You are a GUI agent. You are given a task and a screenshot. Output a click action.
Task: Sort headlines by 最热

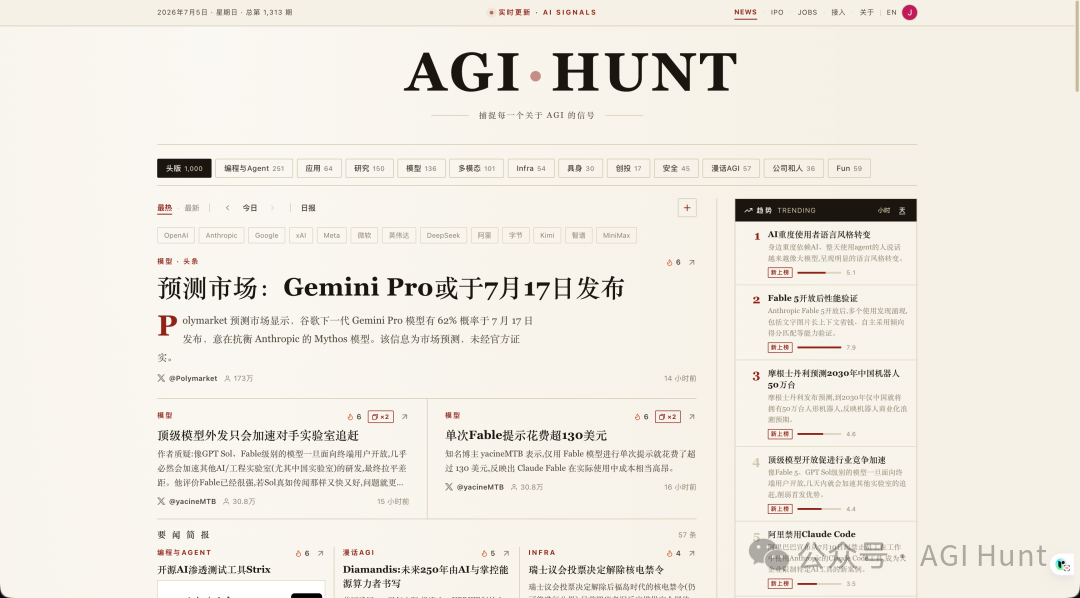click(165, 208)
